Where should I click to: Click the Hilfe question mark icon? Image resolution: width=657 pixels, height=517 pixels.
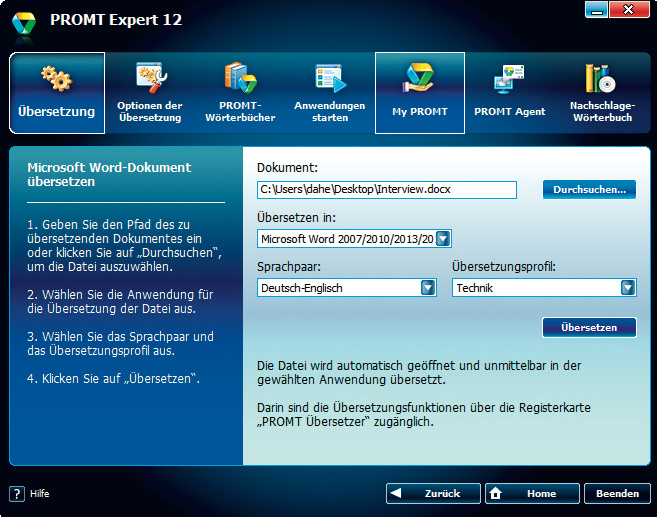click(17, 494)
